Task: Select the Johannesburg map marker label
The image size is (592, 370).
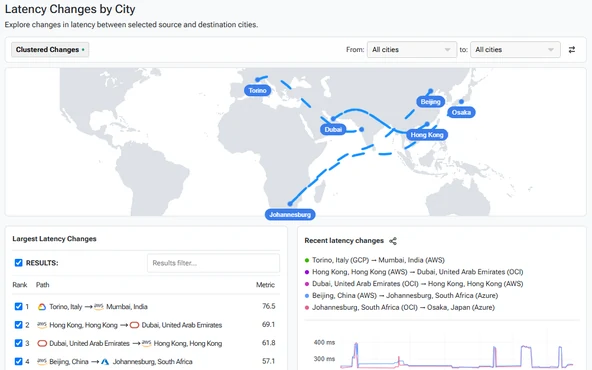Action: [290, 214]
